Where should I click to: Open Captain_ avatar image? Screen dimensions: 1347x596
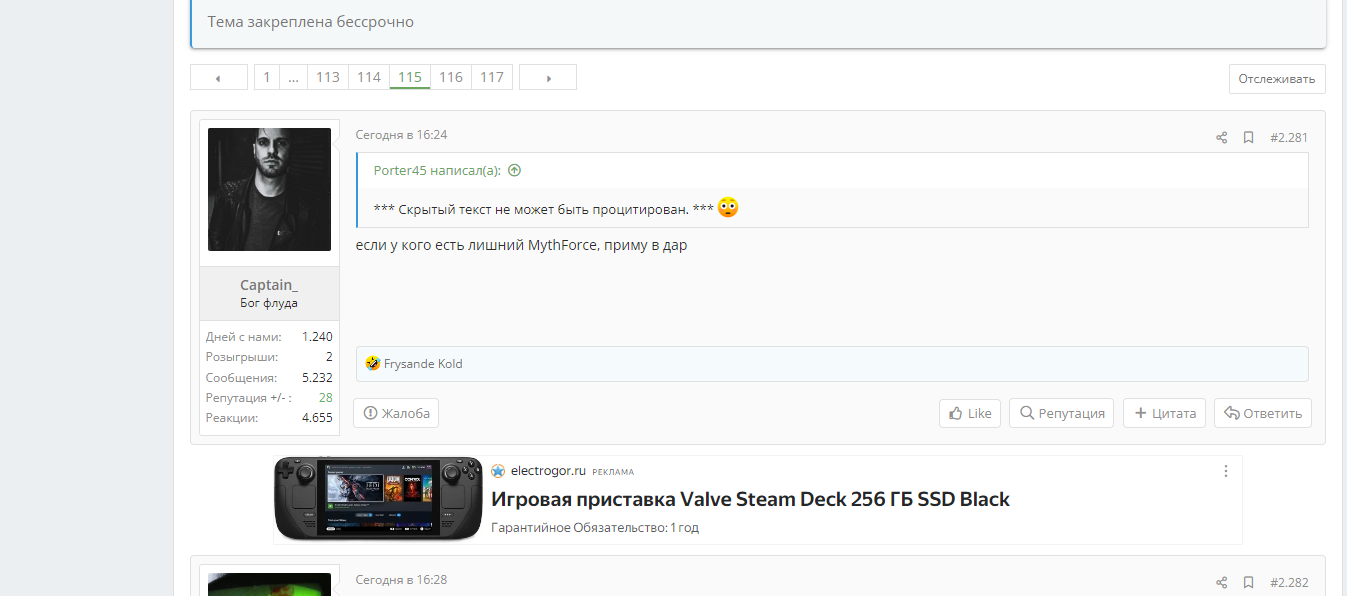(x=269, y=189)
